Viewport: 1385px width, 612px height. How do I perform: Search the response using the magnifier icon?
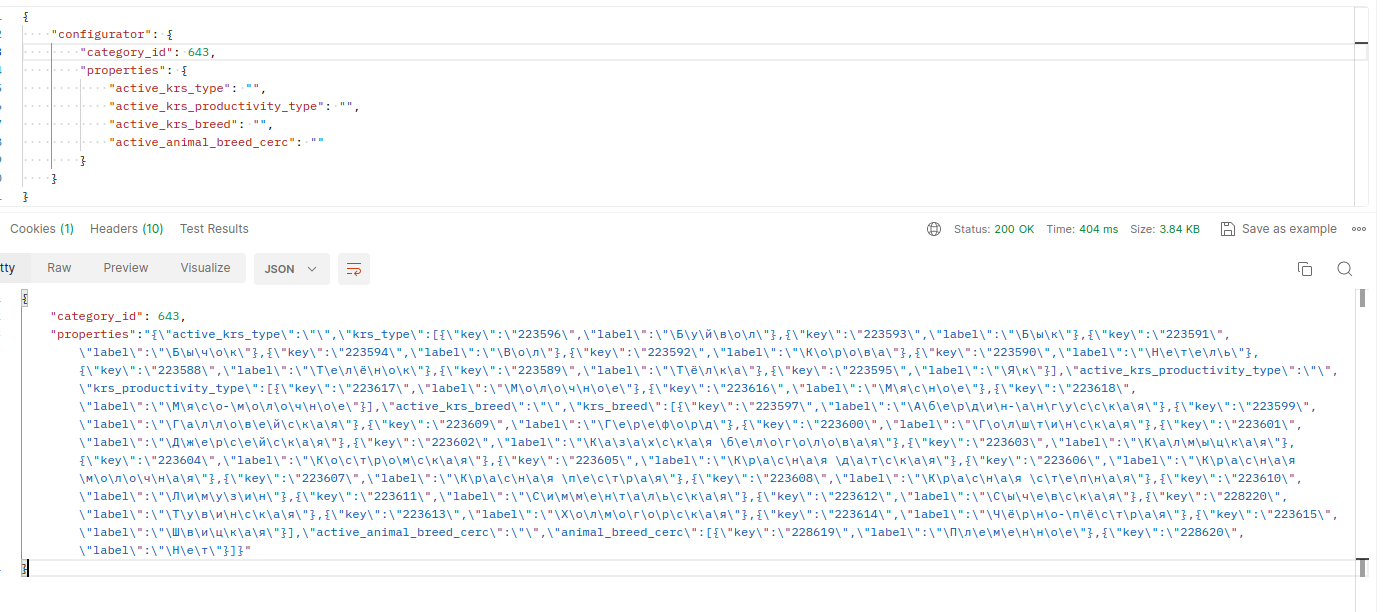coord(1344,268)
